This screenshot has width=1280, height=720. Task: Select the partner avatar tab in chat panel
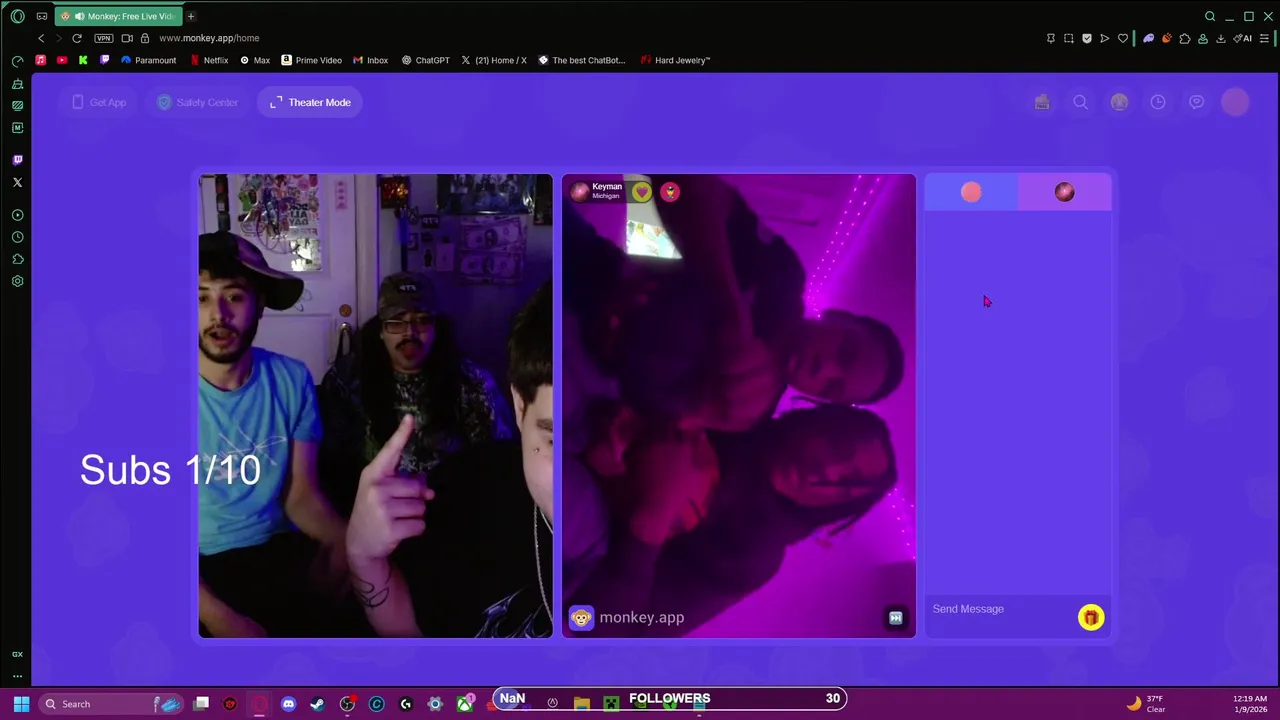click(x=1064, y=192)
